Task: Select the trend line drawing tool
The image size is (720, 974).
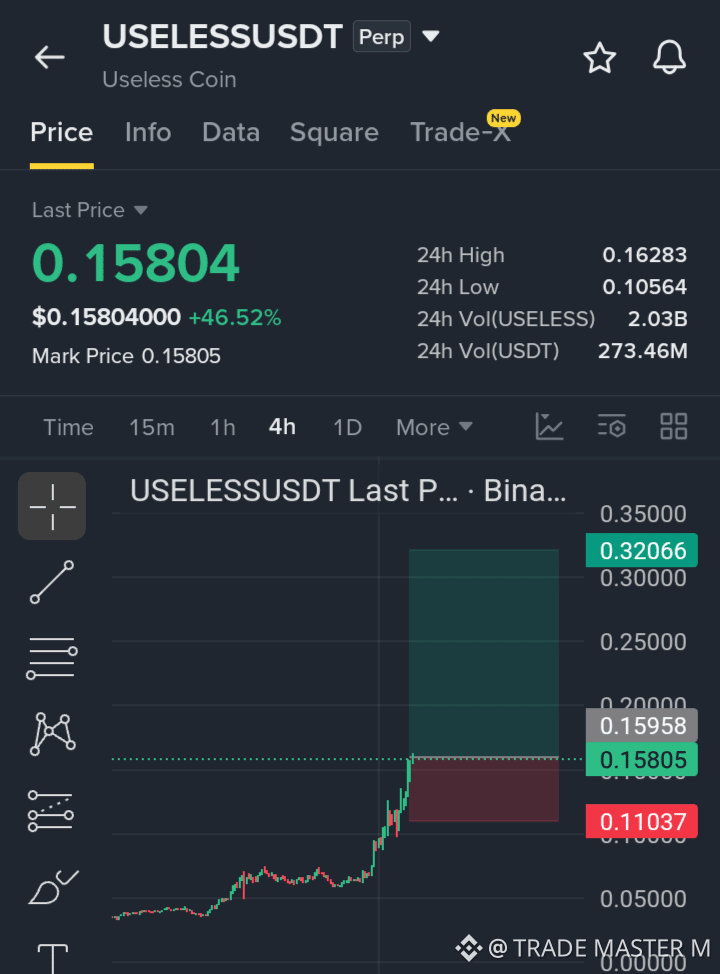Action: pyautogui.click(x=52, y=582)
